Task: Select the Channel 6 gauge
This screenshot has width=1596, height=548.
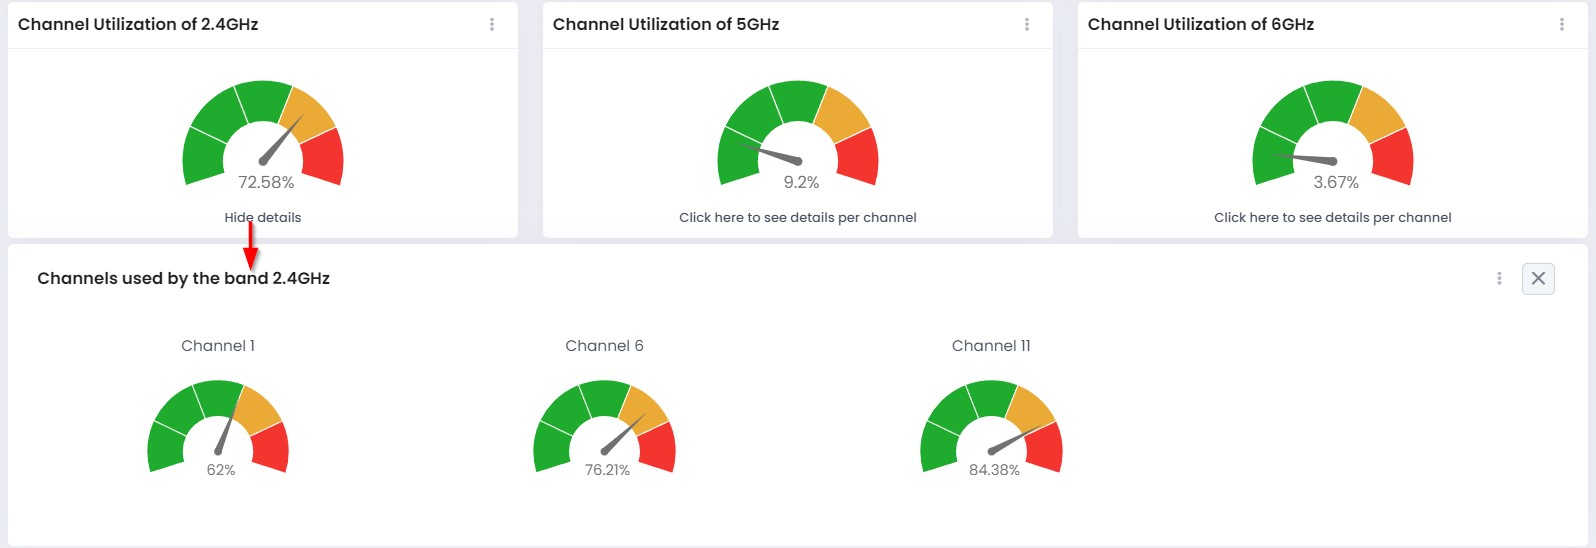Action: point(604,425)
